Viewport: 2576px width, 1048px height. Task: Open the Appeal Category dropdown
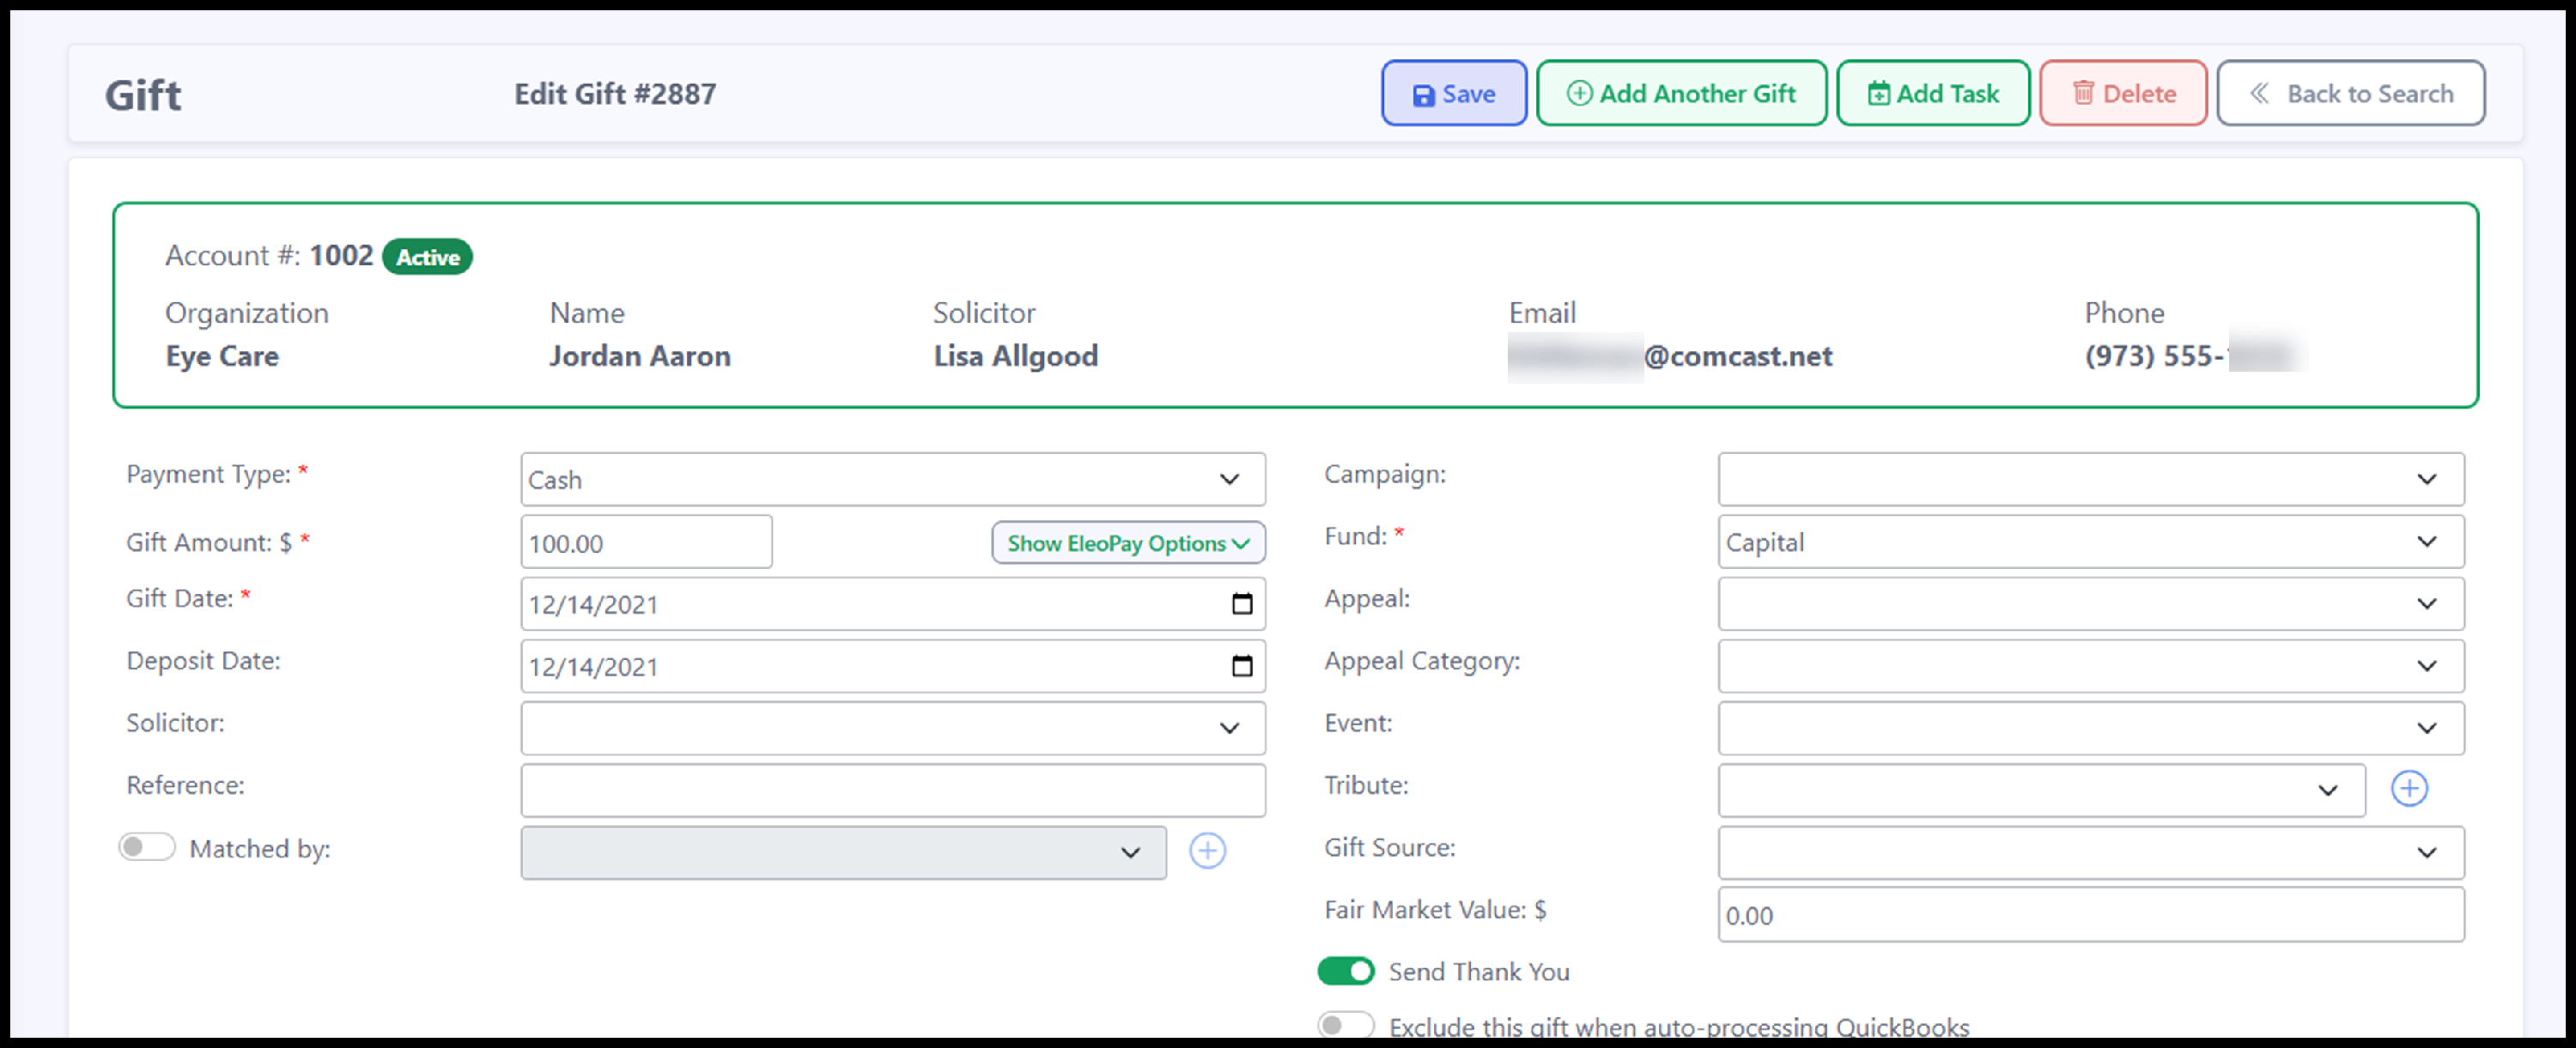pyautogui.click(x=2090, y=666)
